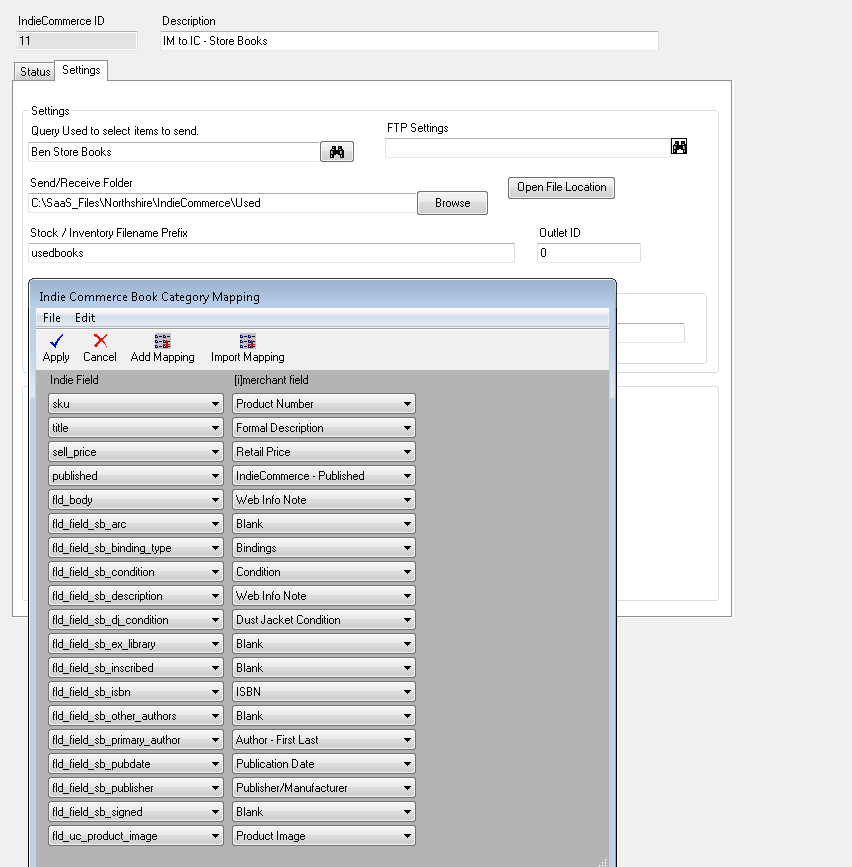Open Web Info Note dropdown beside fld_body
This screenshot has width=852, height=867.
pos(323,500)
